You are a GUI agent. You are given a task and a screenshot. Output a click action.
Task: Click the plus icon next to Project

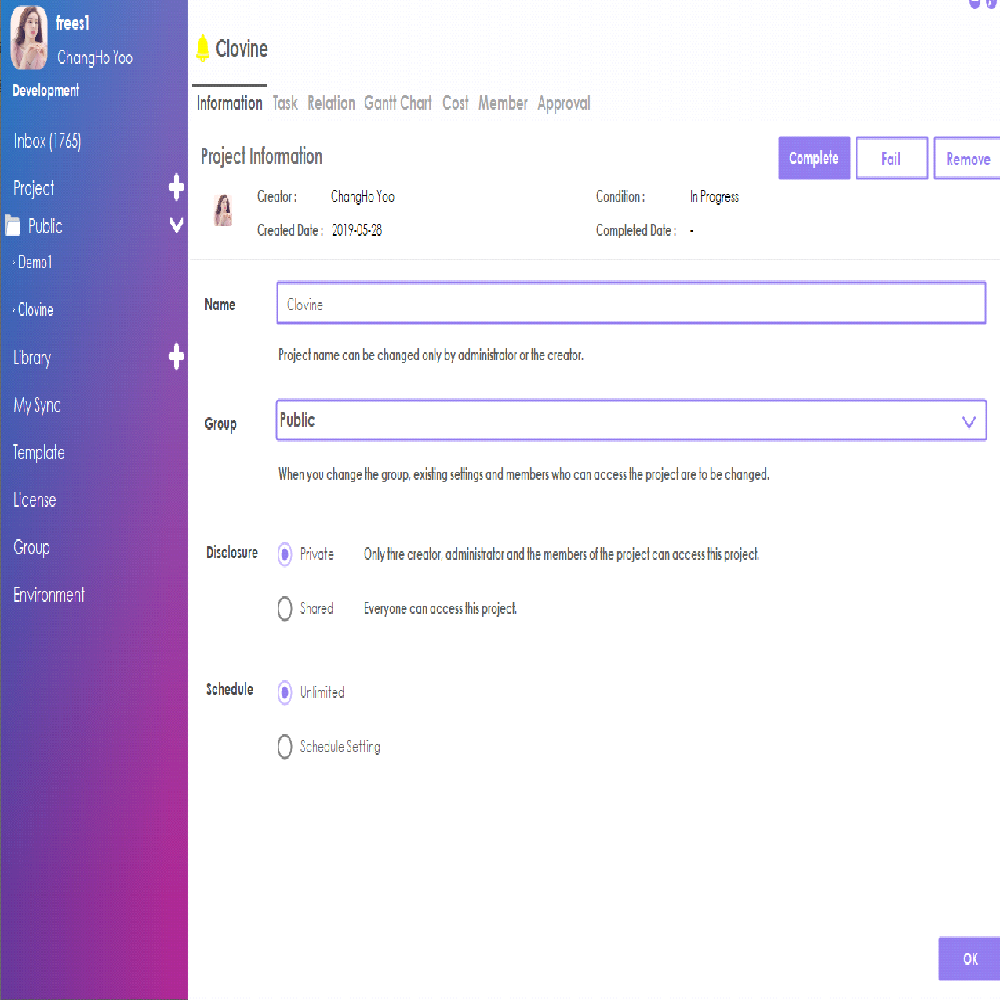[176, 188]
